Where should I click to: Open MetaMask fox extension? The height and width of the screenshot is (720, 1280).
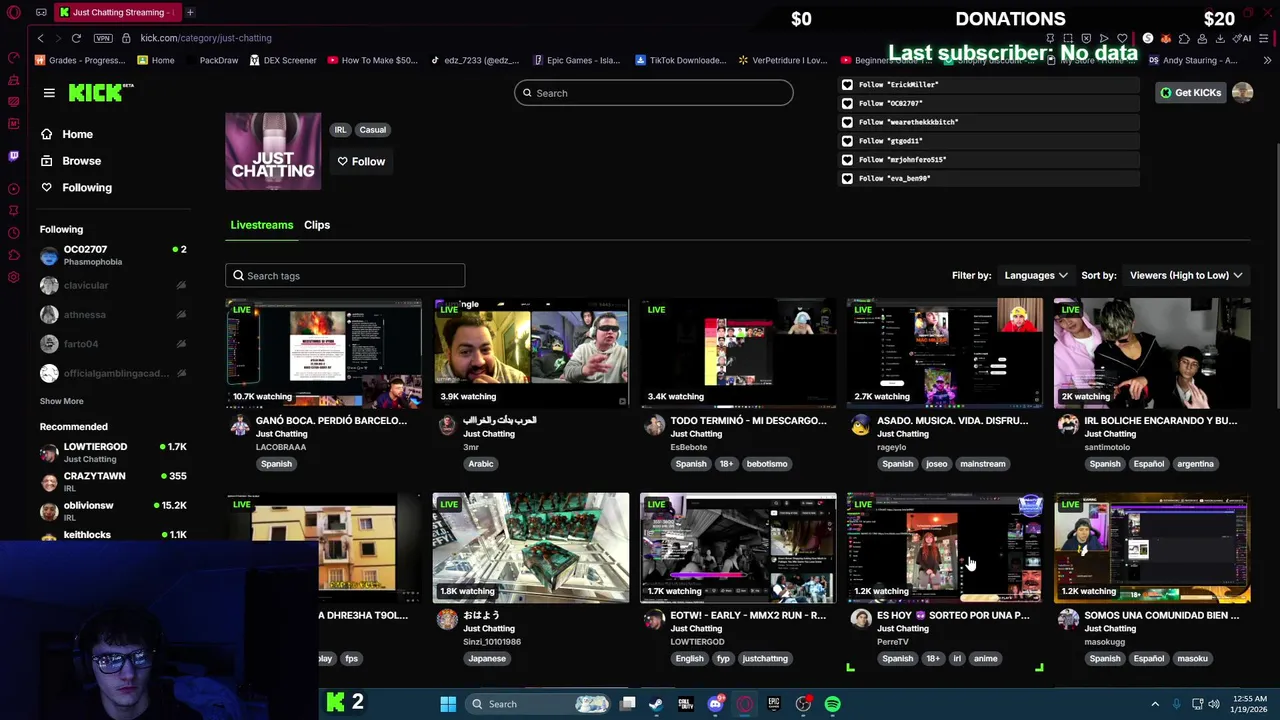click(x=1166, y=38)
